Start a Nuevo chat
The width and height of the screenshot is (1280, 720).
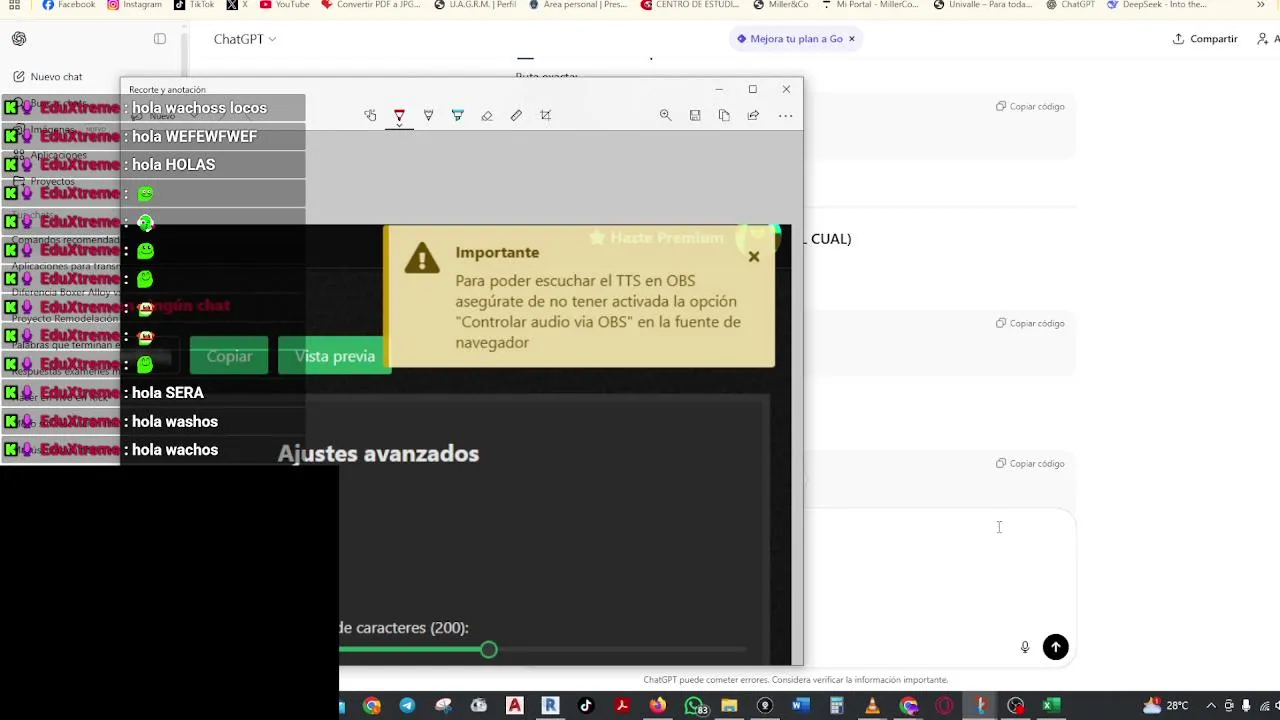(x=48, y=77)
